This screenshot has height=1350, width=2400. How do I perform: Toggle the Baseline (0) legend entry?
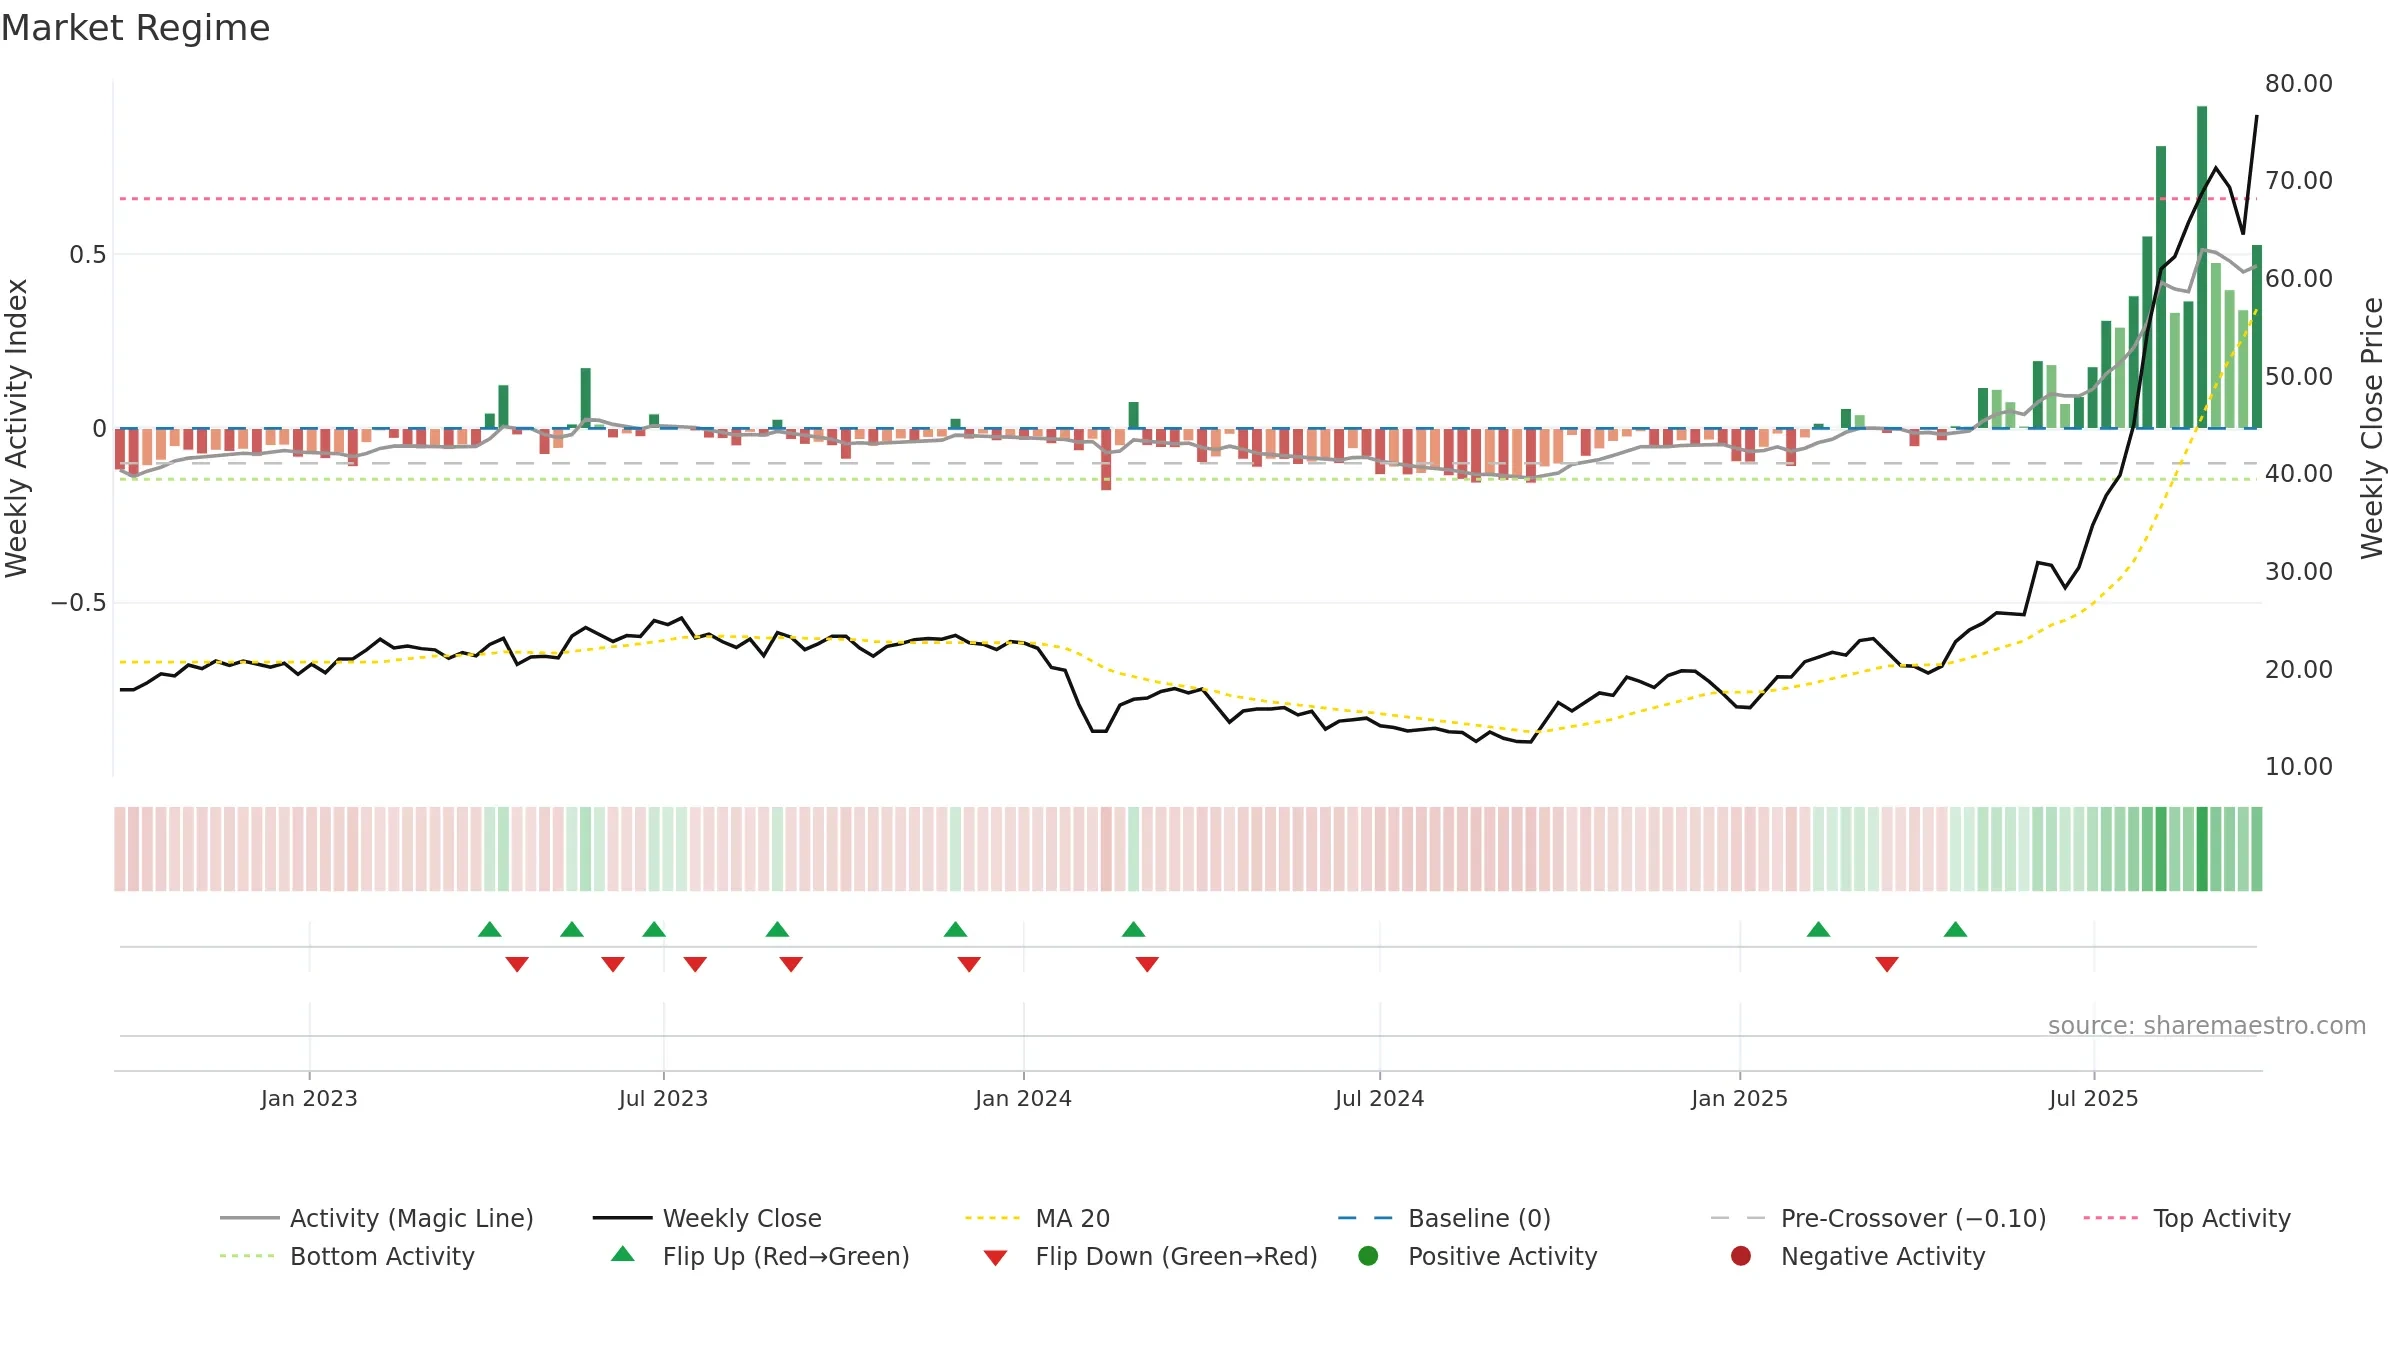click(1444, 1218)
